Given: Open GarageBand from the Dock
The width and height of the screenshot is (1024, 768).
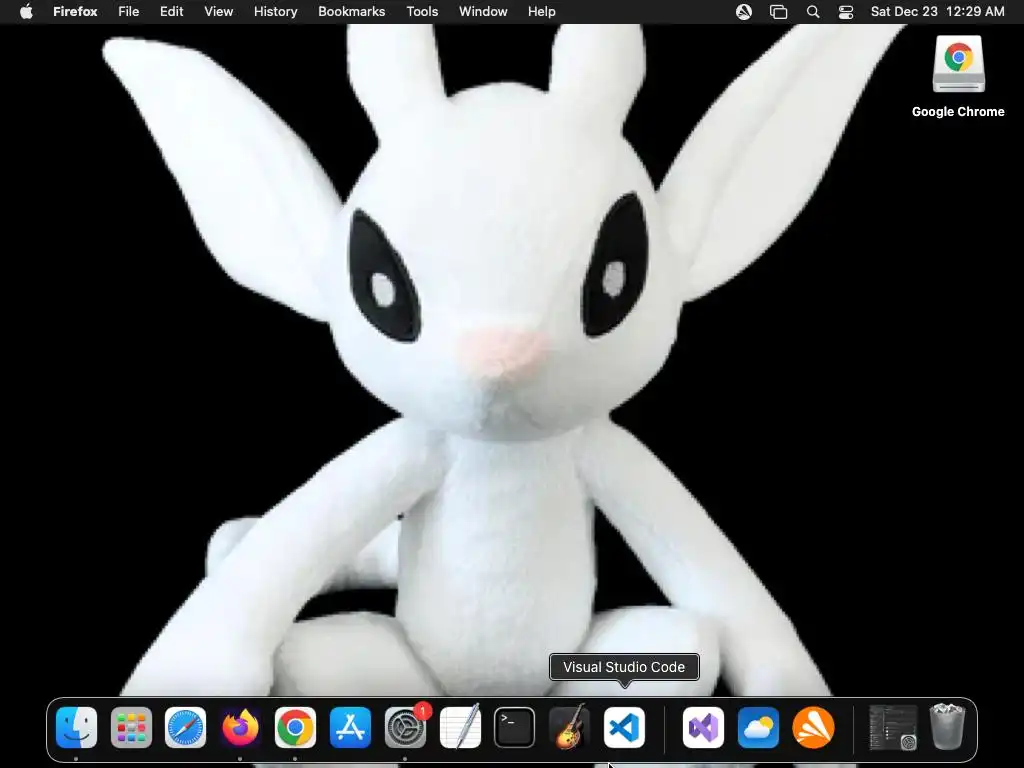Looking at the screenshot, I should click(x=569, y=728).
